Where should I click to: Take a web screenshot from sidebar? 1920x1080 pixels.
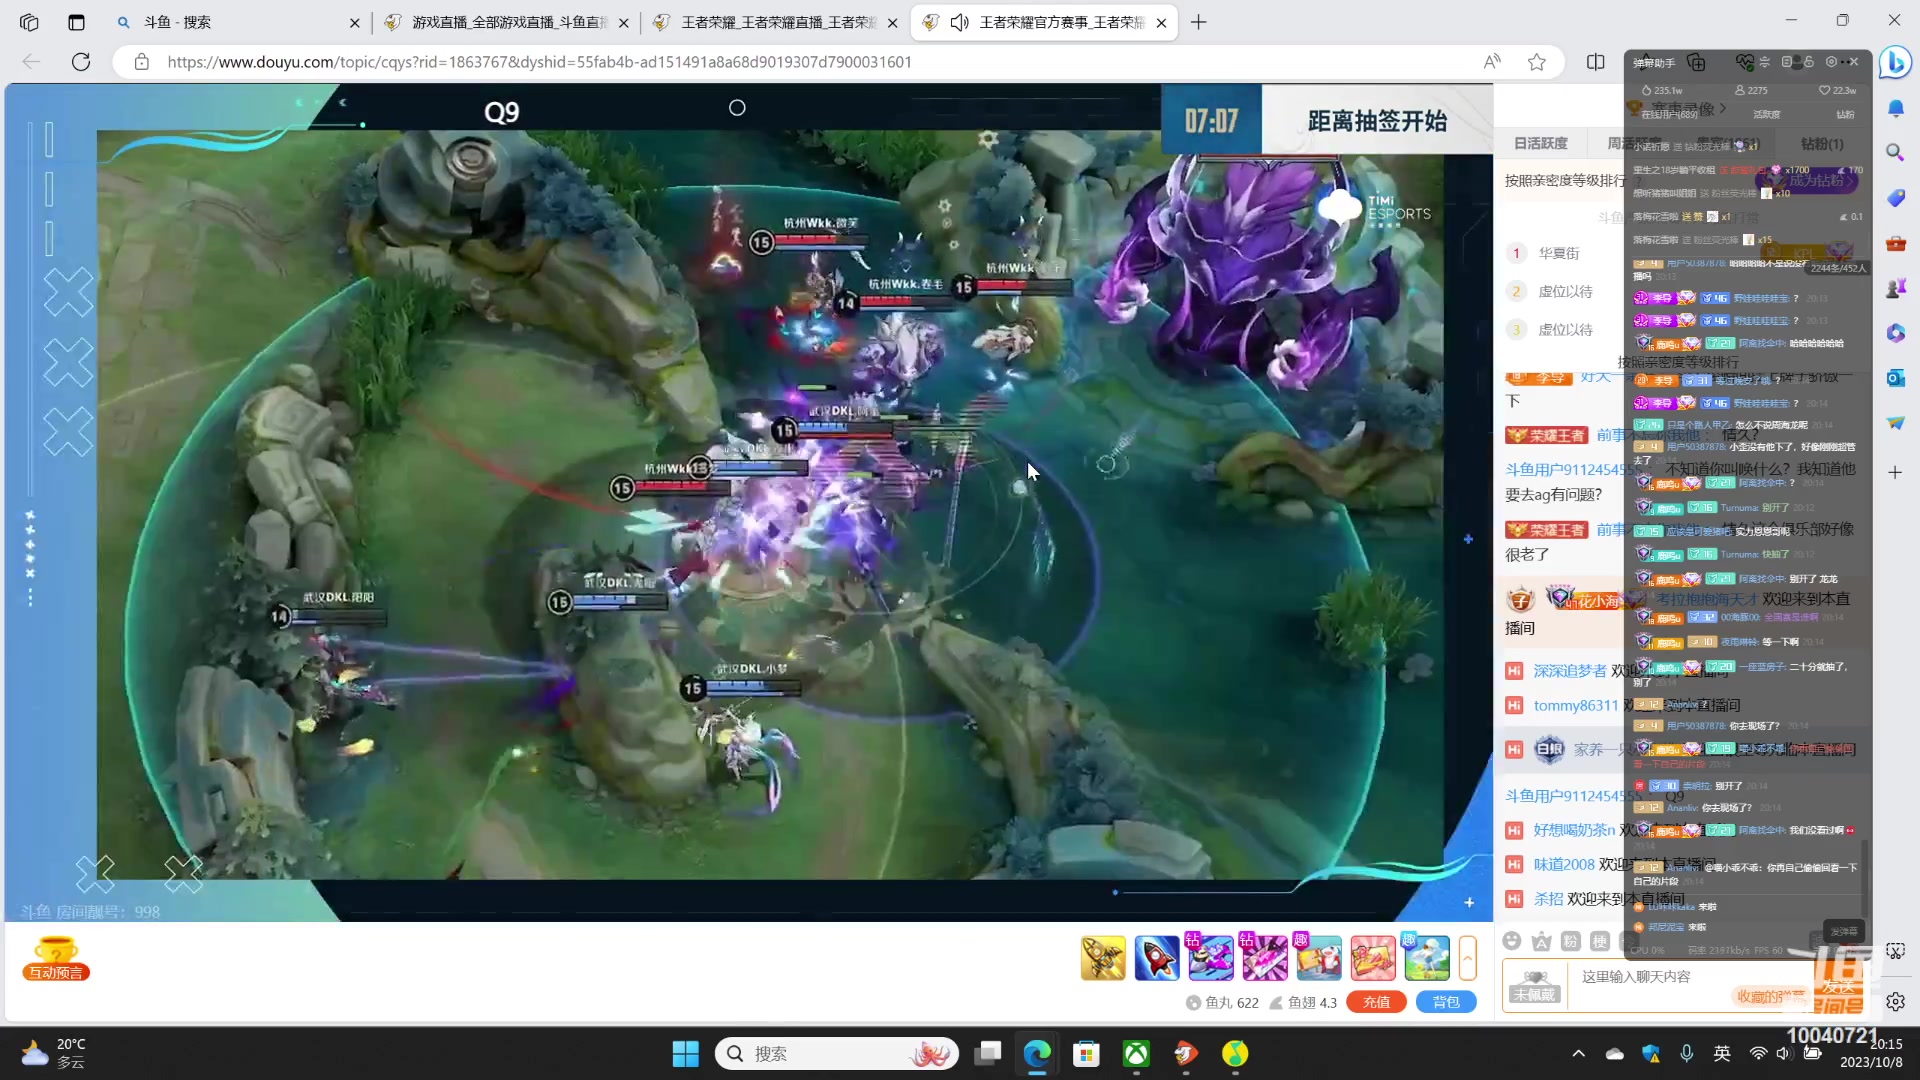pyautogui.click(x=1895, y=951)
